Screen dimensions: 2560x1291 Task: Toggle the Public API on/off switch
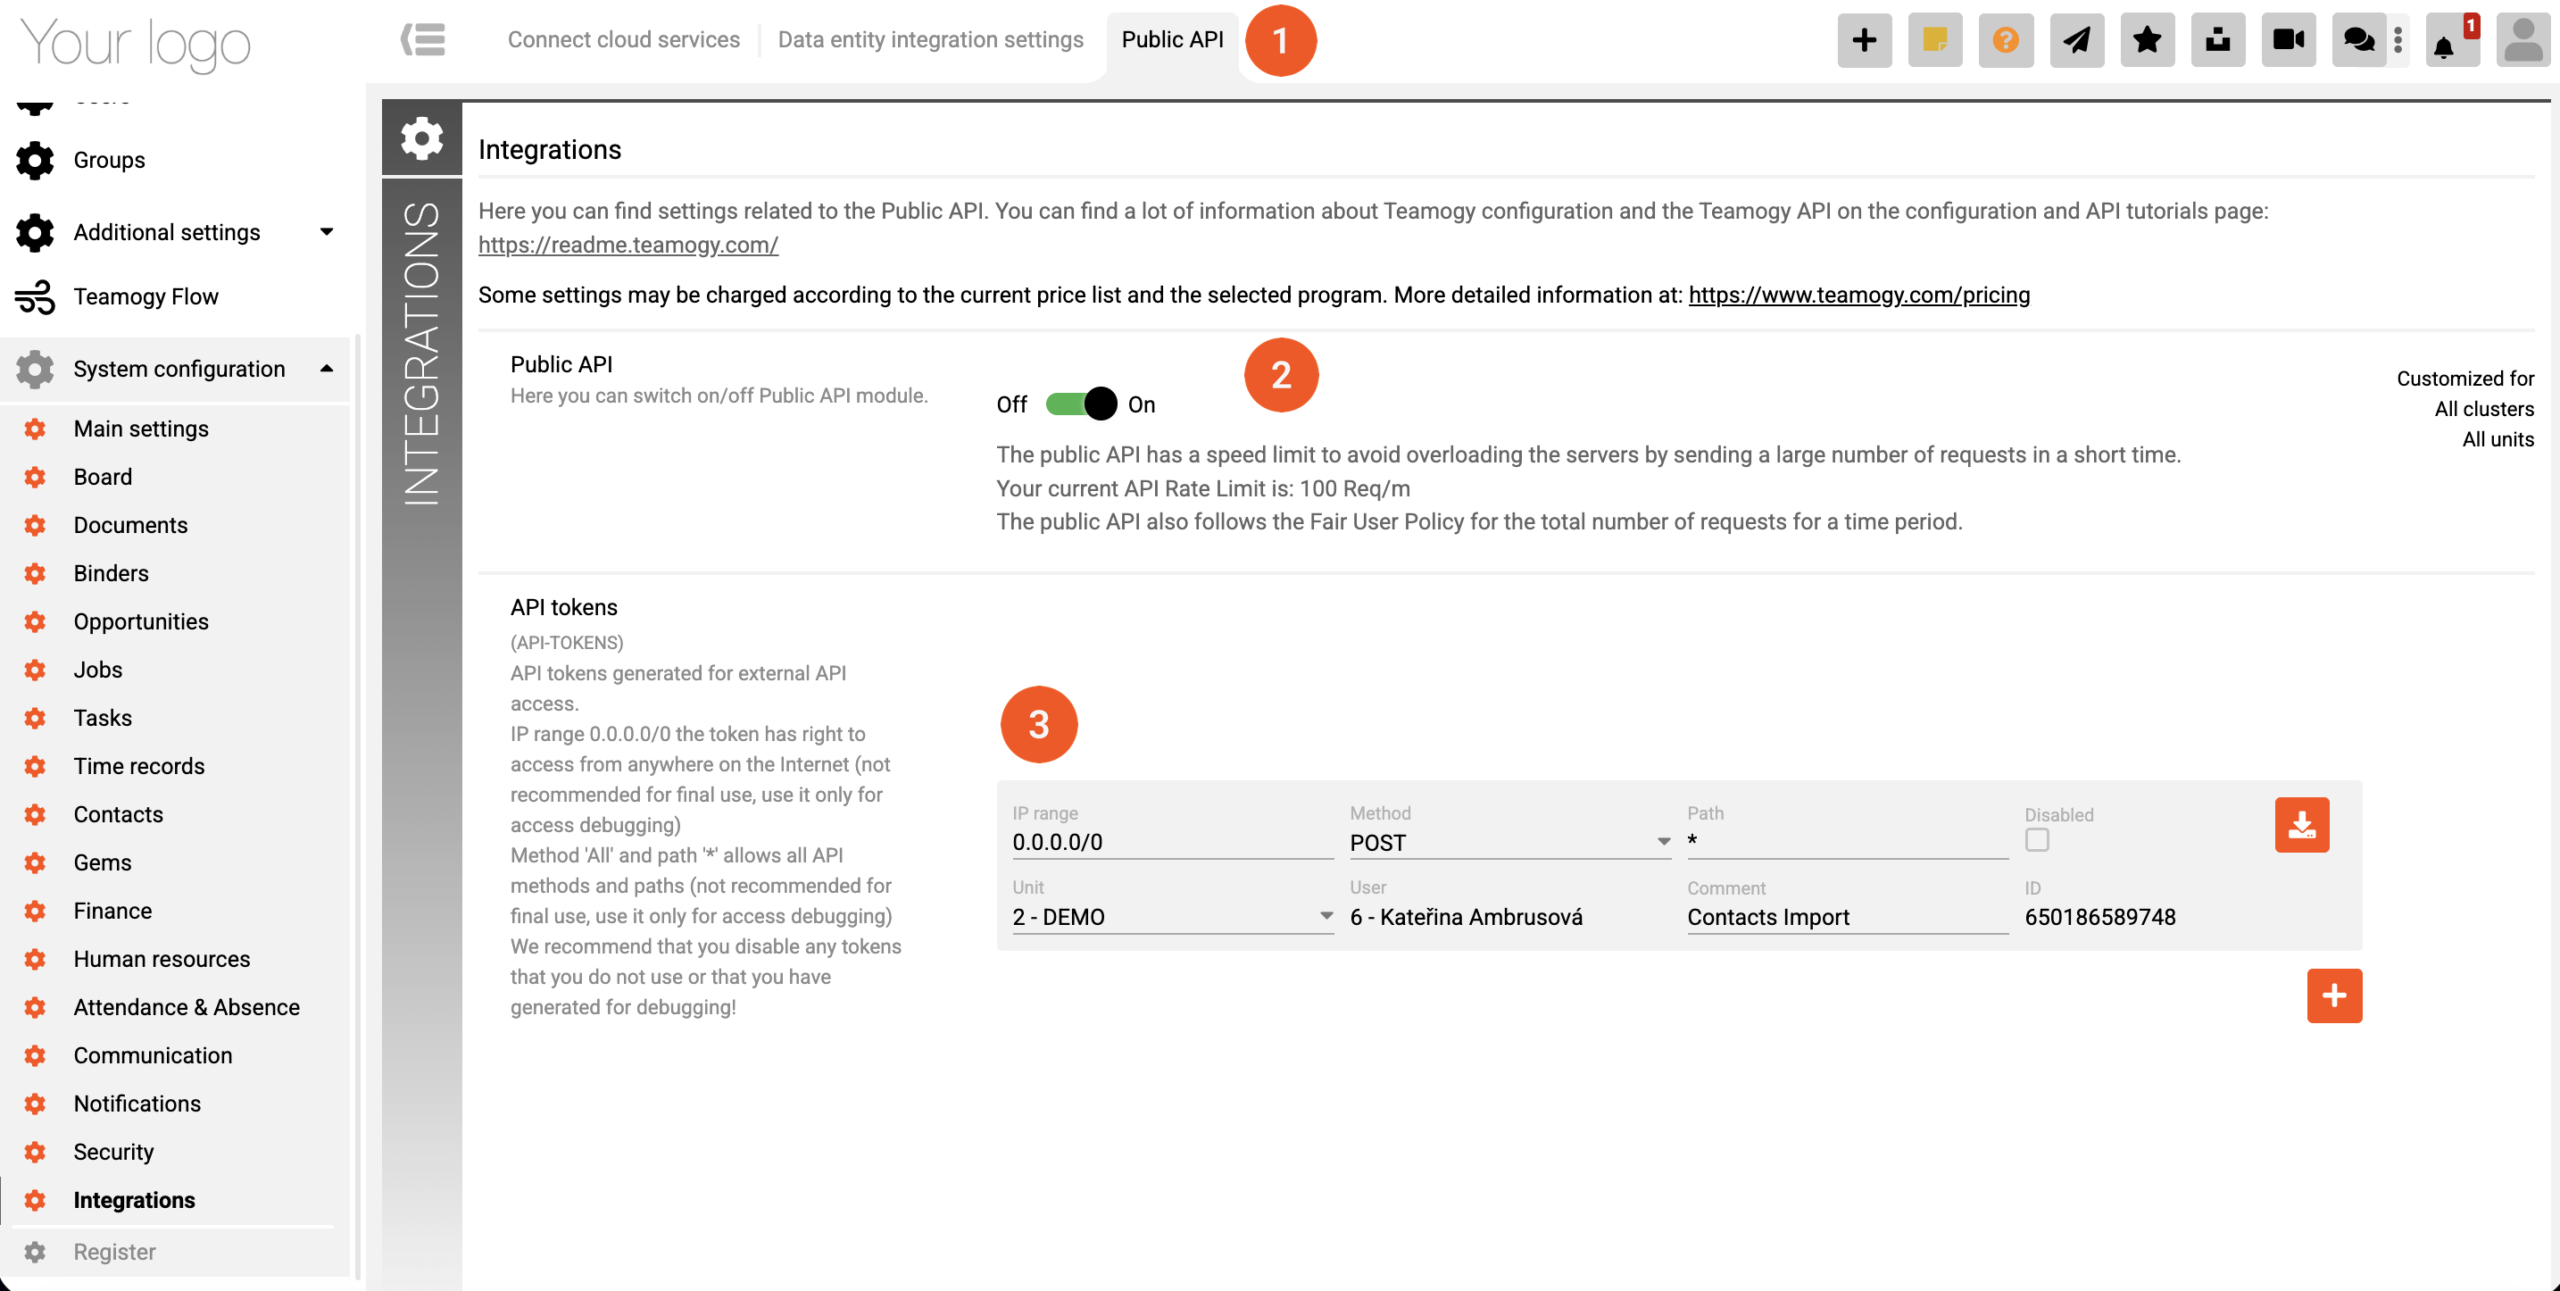click(x=1080, y=404)
